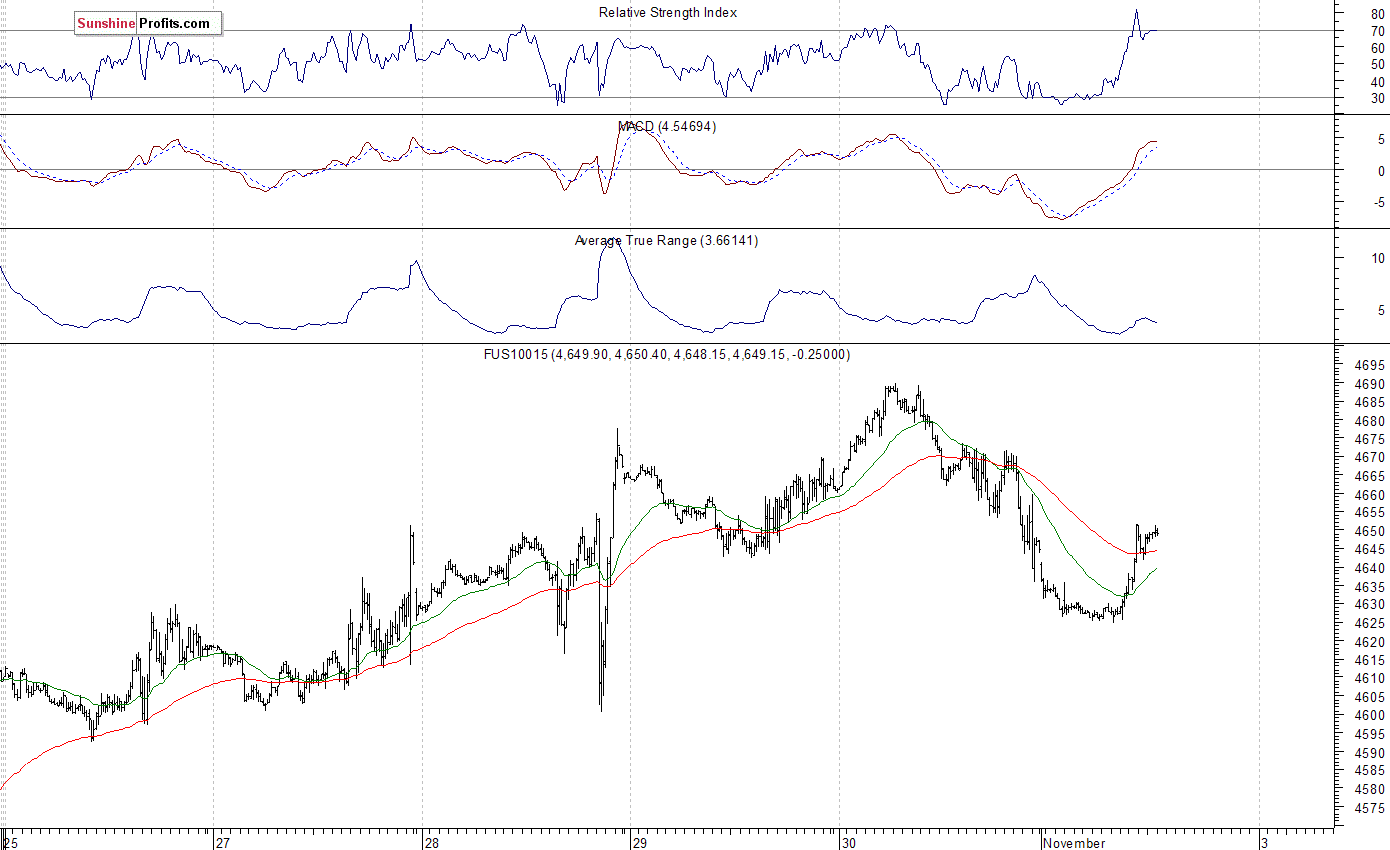This screenshot has width=1390, height=850.
Task: Click the MACD axis value -5
Action: click(x=1379, y=203)
